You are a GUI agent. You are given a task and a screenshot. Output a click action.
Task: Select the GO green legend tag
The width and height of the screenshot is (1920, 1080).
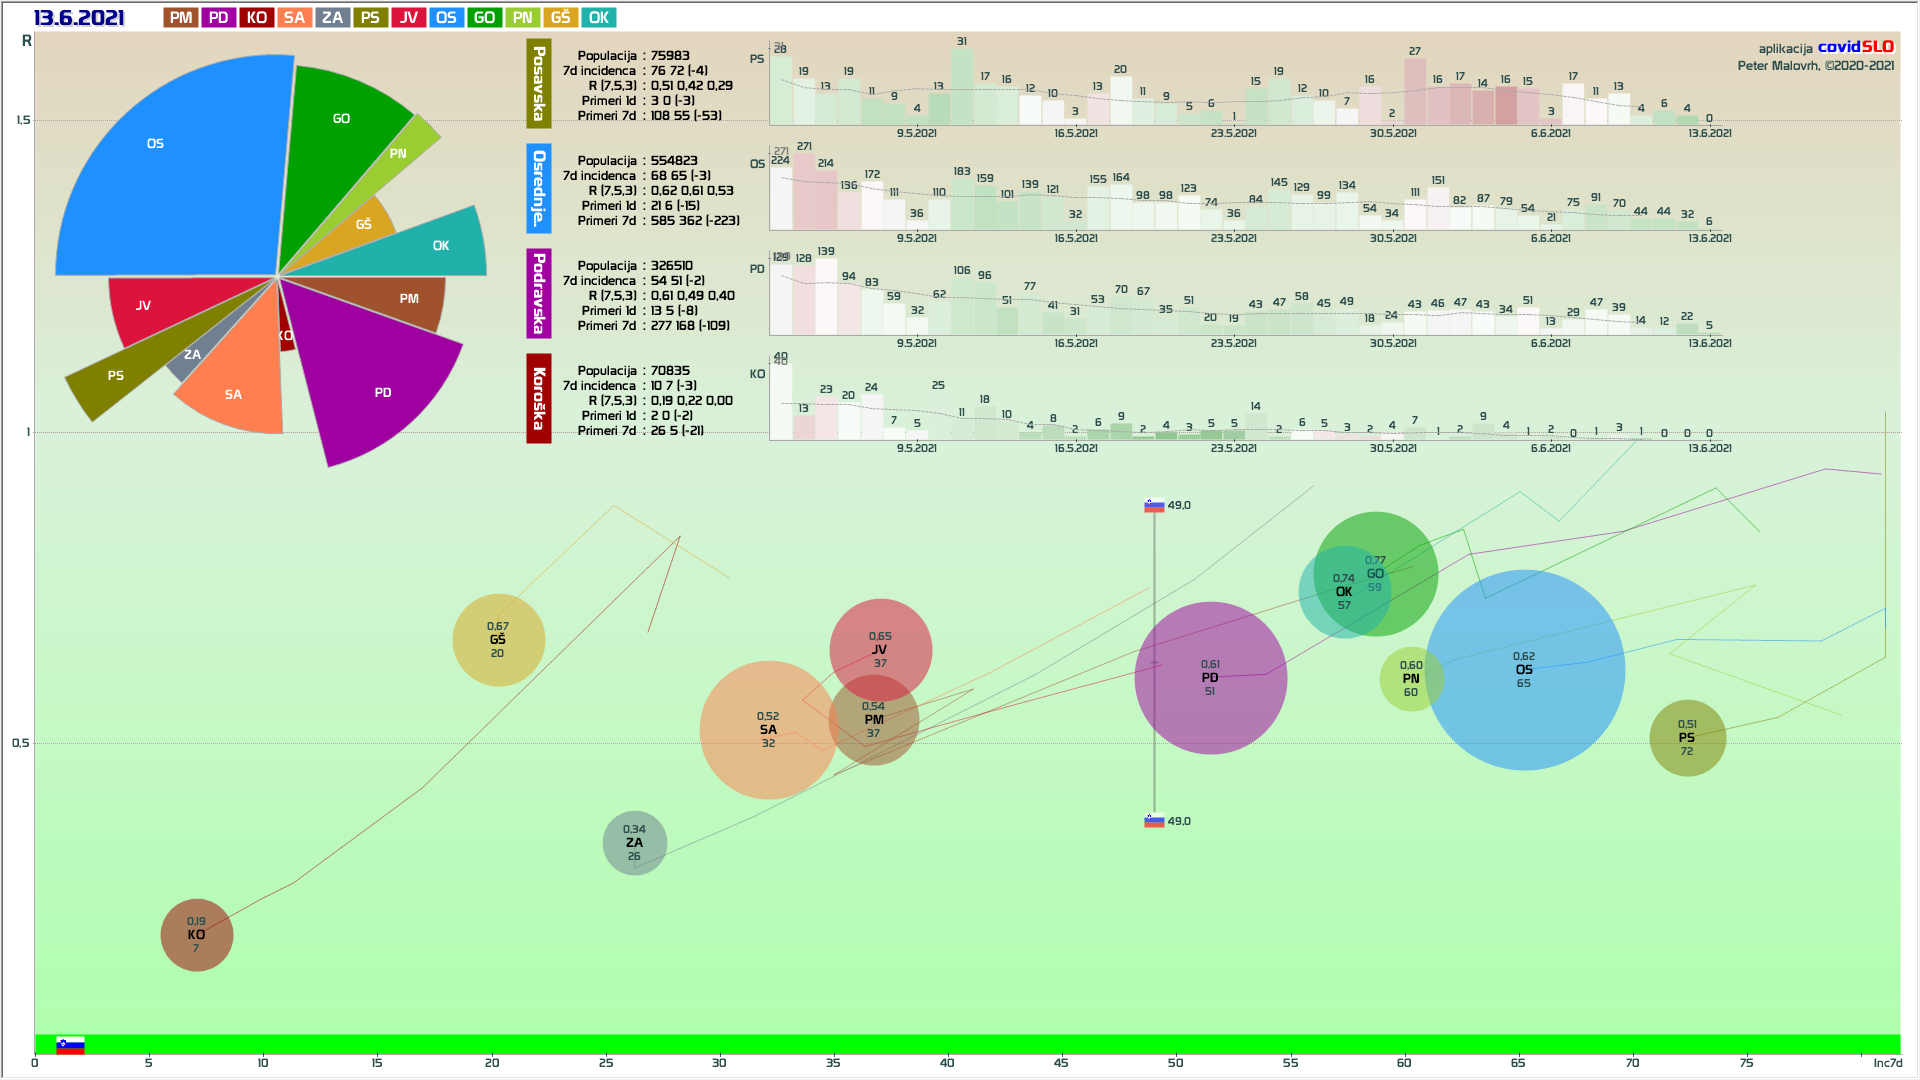(484, 18)
